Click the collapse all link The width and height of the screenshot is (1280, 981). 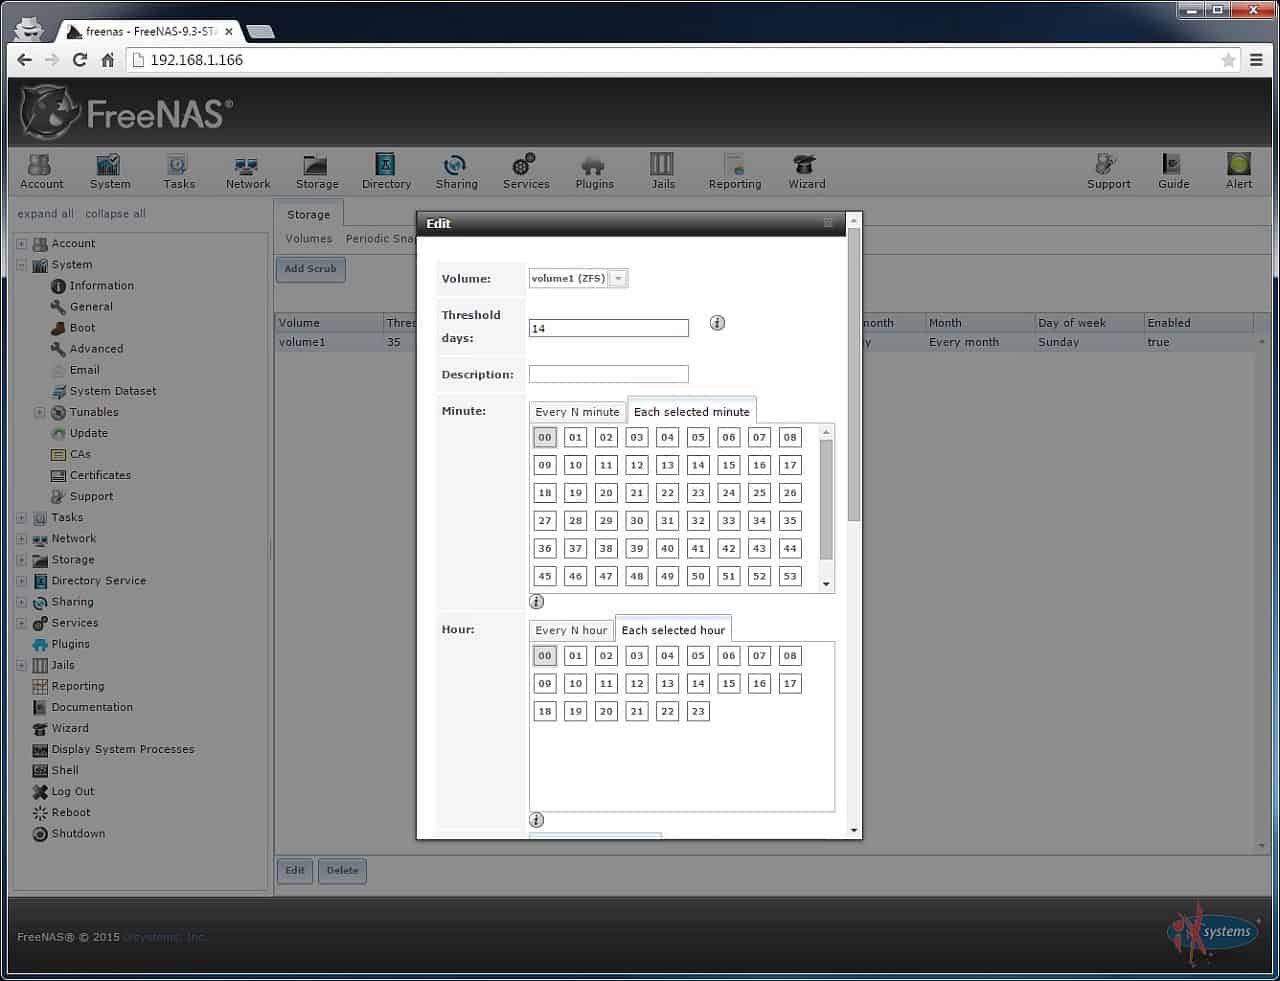(x=115, y=214)
